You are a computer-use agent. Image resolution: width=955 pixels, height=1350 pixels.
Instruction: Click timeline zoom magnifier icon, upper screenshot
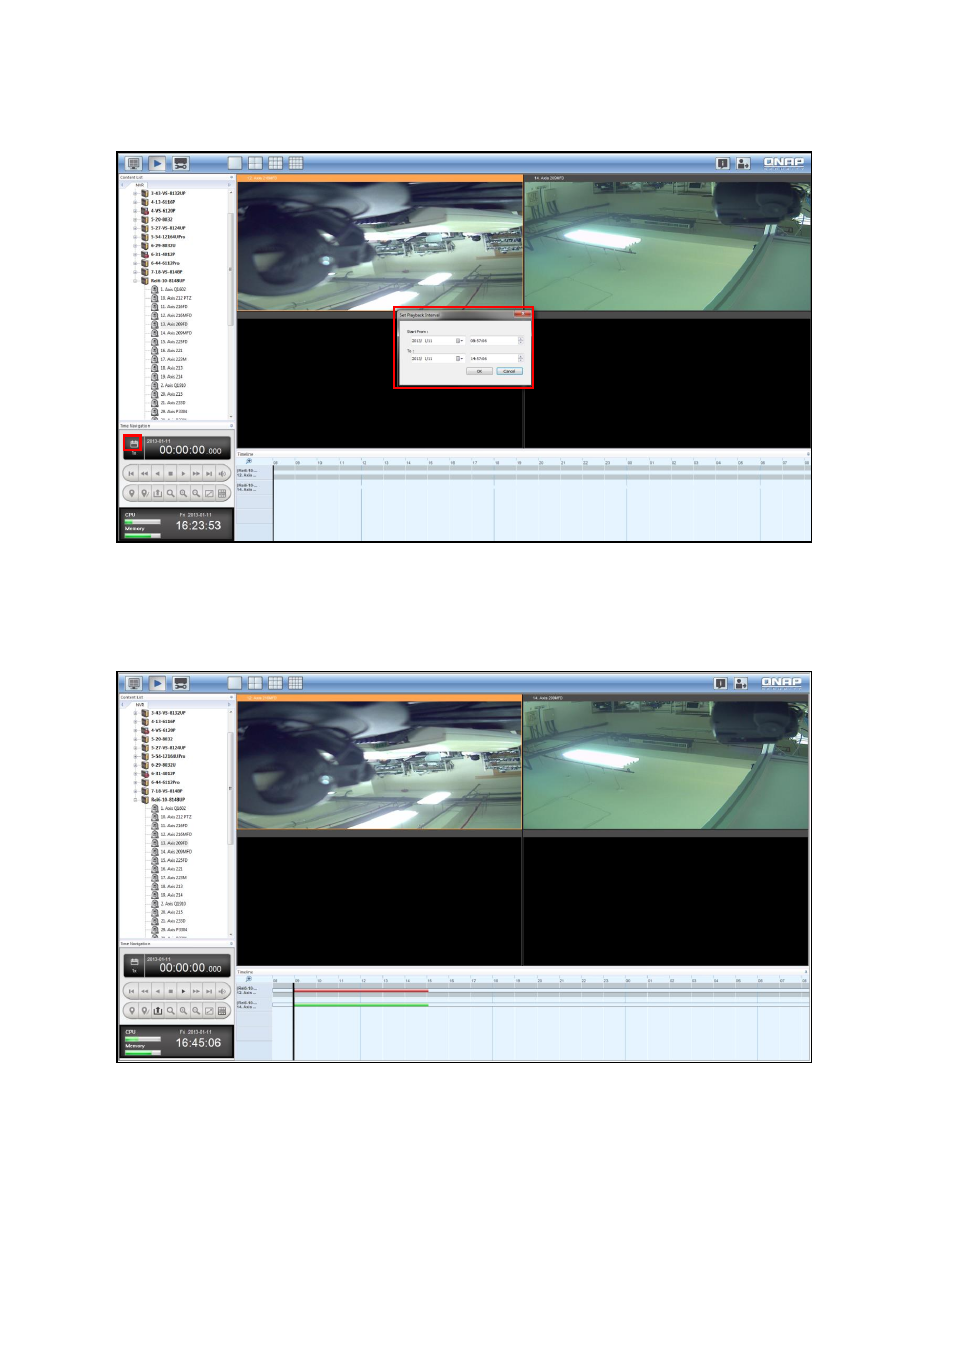pyautogui.click(x=249, y=461)
